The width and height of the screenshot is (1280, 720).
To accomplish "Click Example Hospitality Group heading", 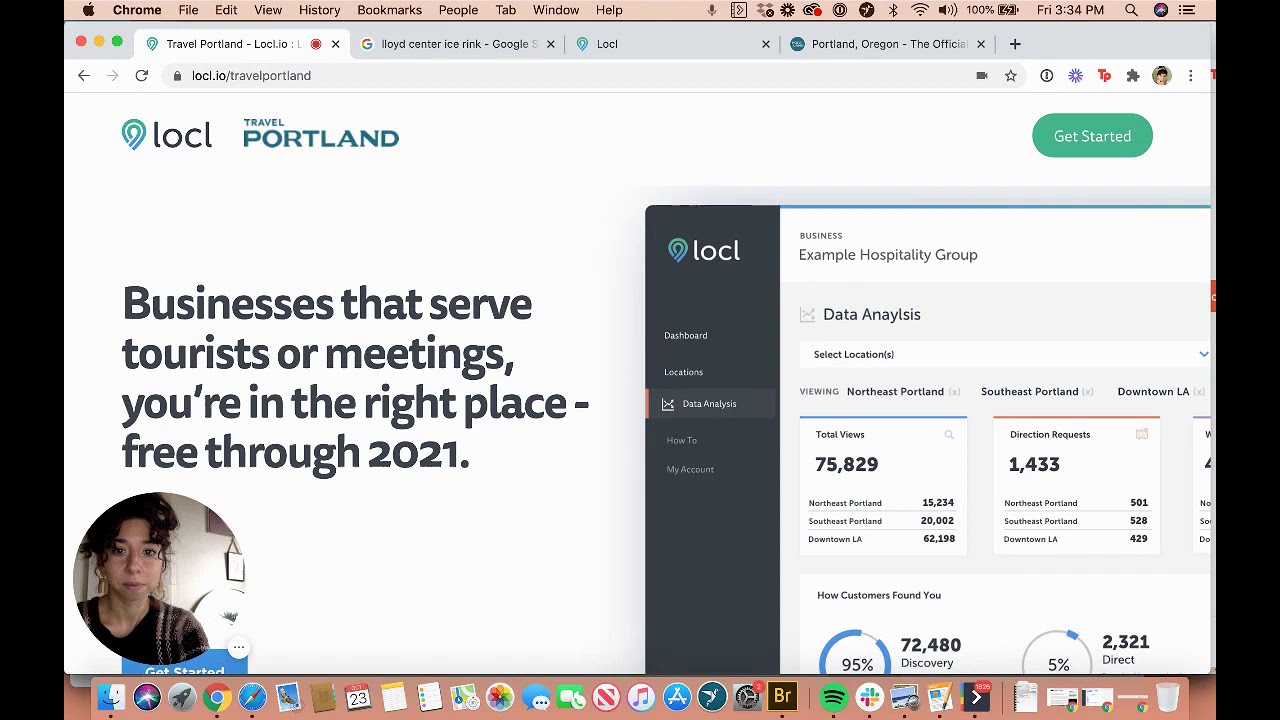I will pyautogui.click(x=888, y=255).
